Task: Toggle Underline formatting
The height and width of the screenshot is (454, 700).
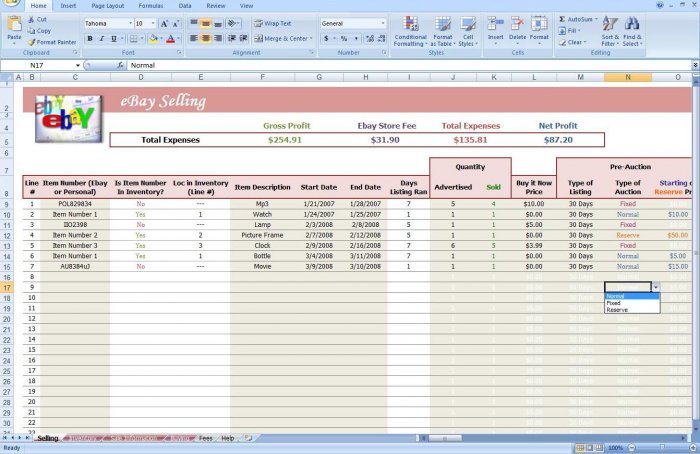Action: 114,39
